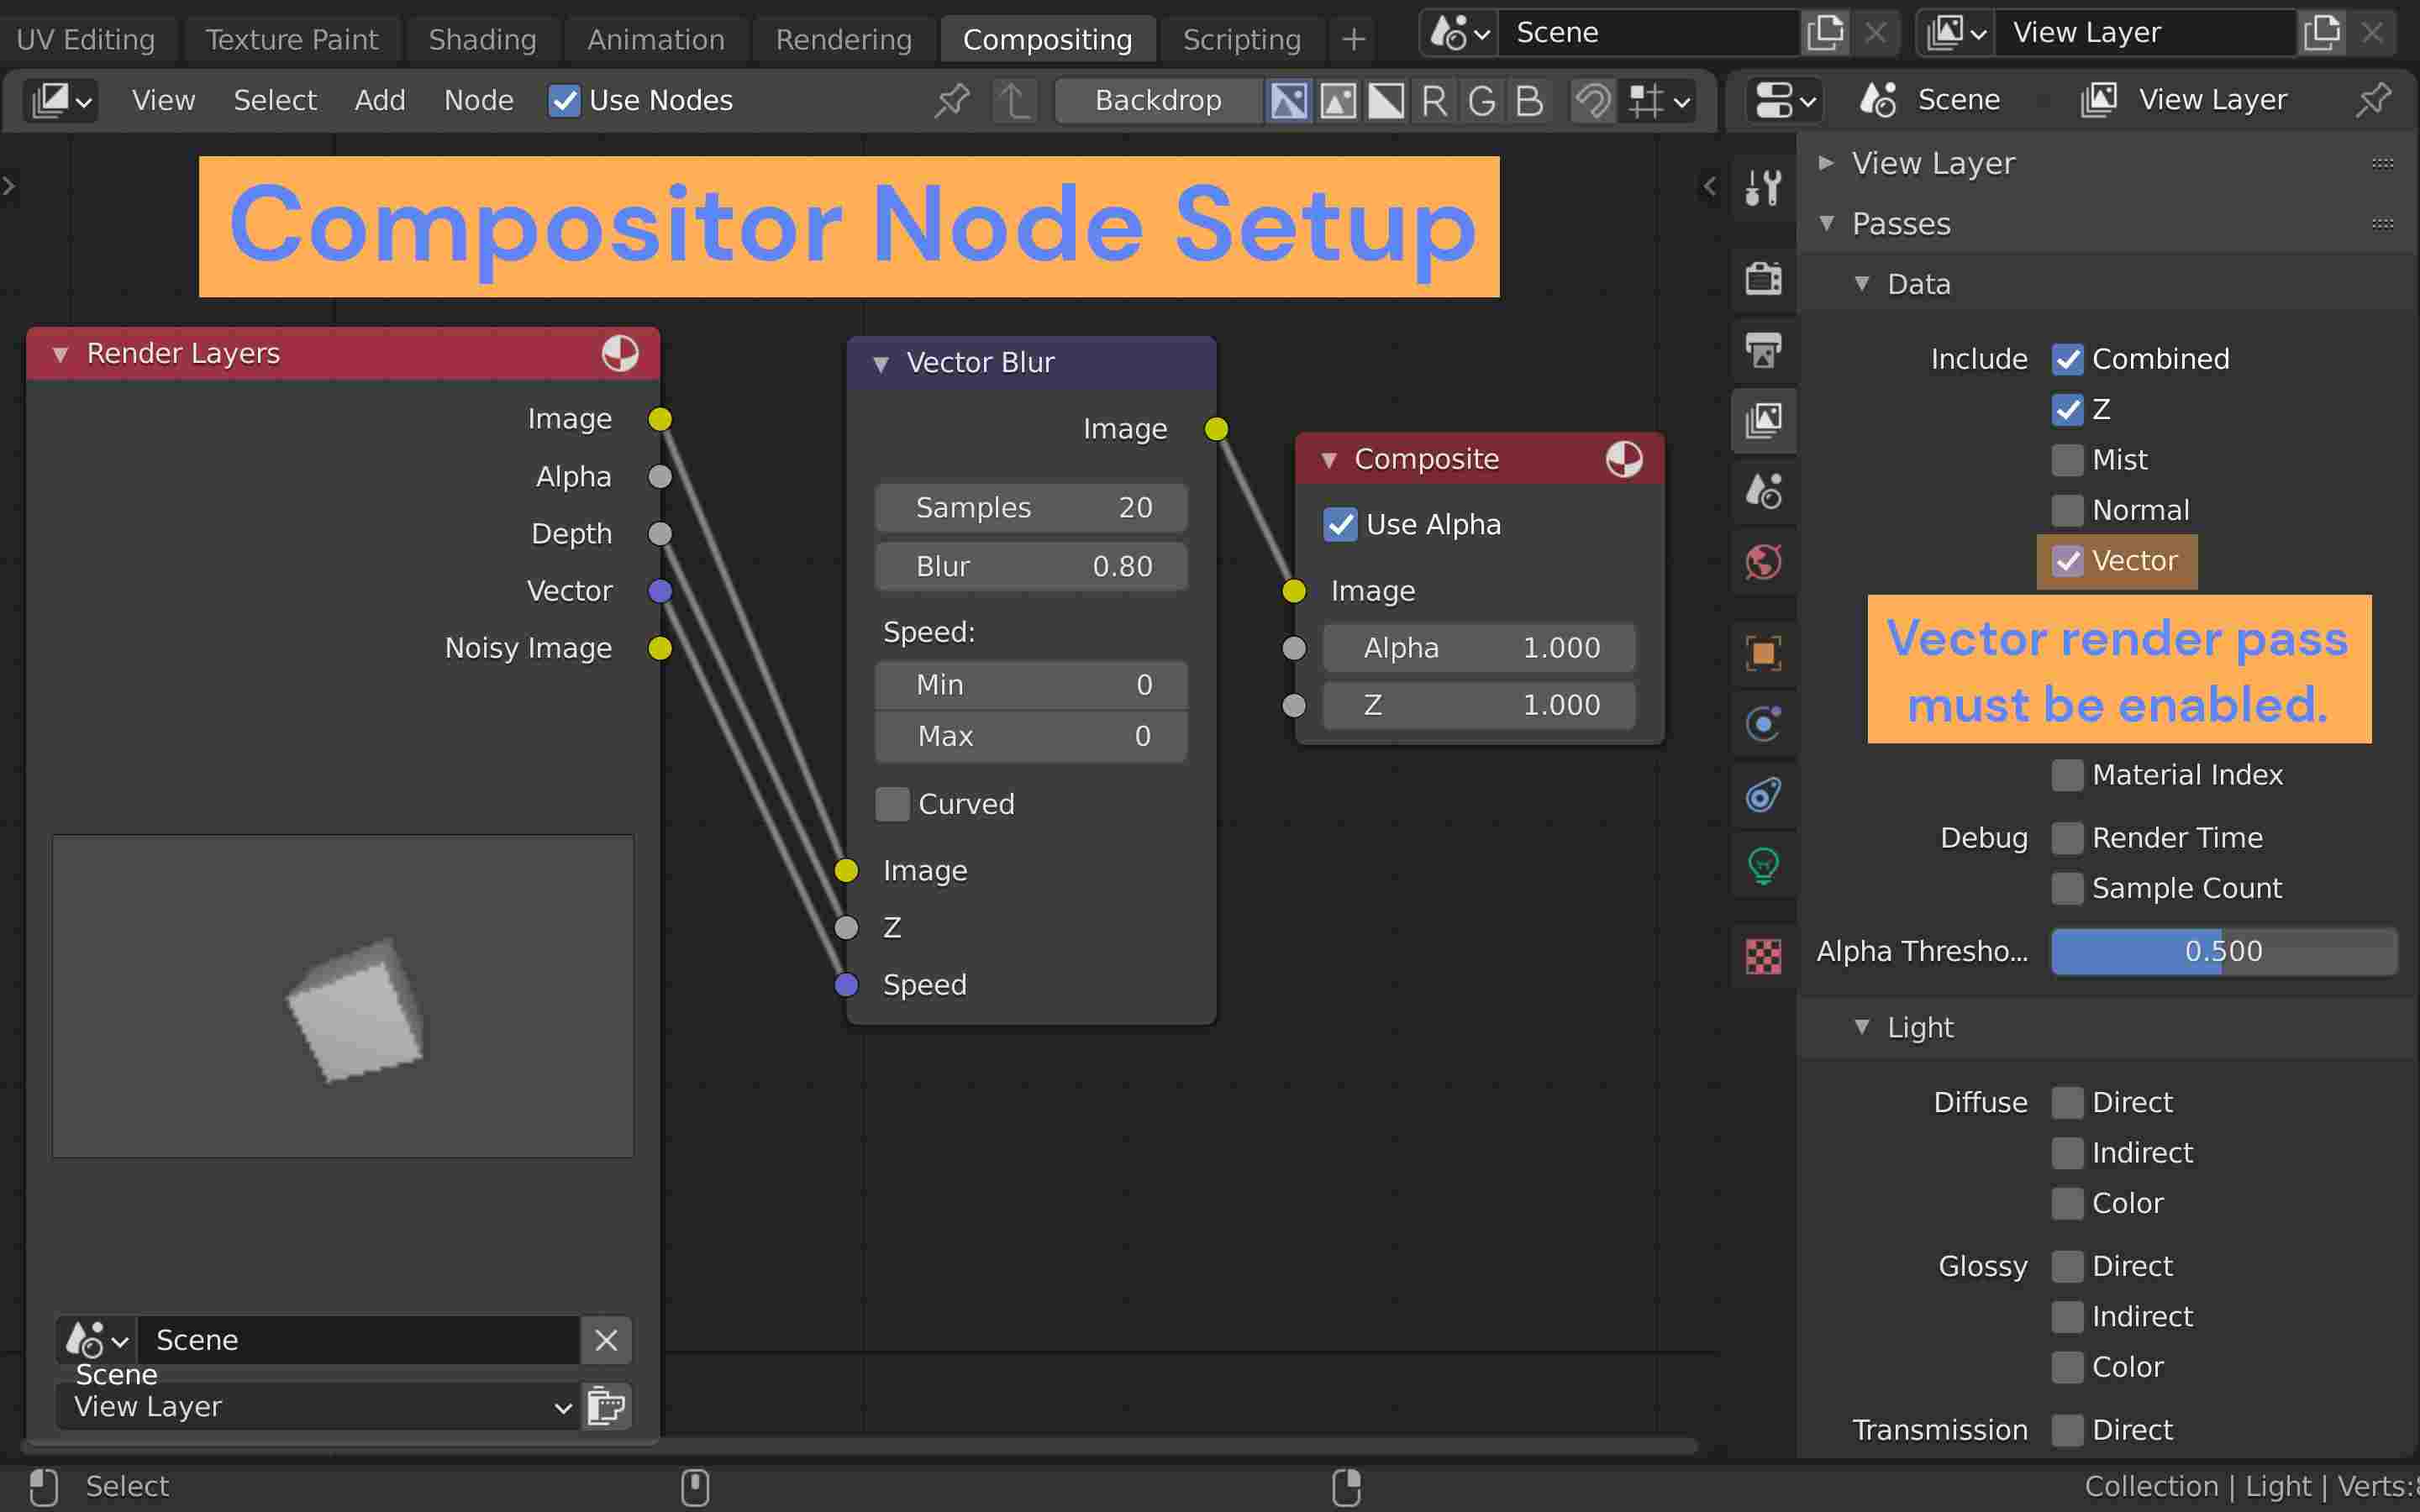Open the Object properties tab
The image size is (2420, 1512).
[x=1763, y=654]
